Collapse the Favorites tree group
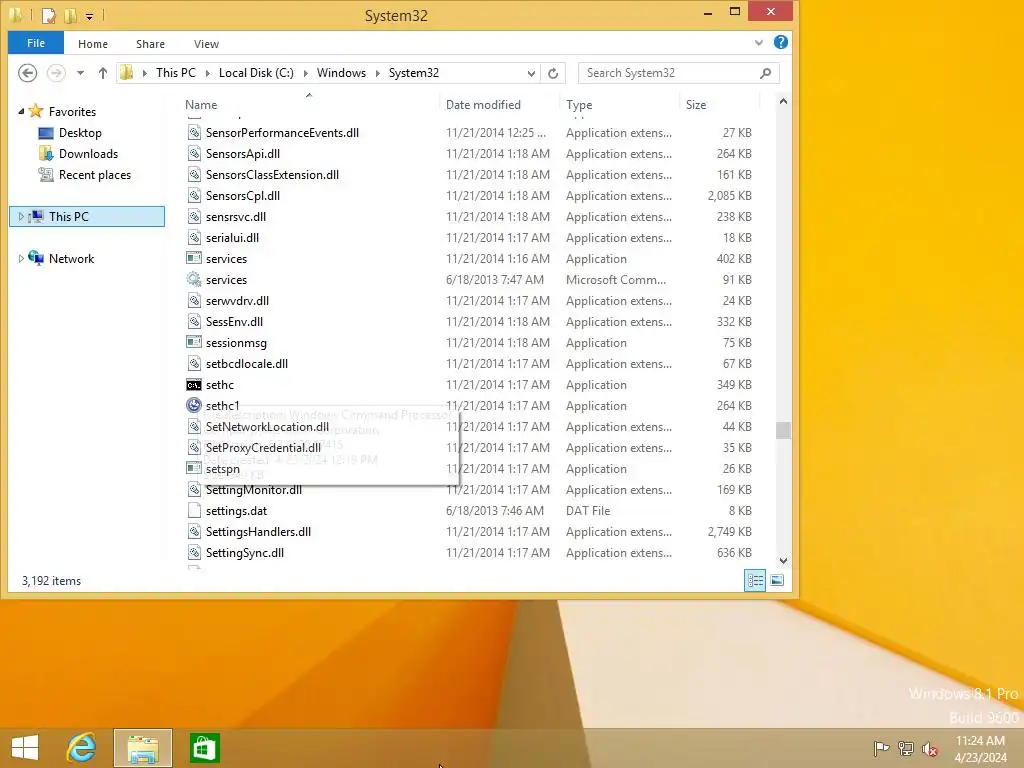This screenshot has height=768, width=1024. click(21, 112)
